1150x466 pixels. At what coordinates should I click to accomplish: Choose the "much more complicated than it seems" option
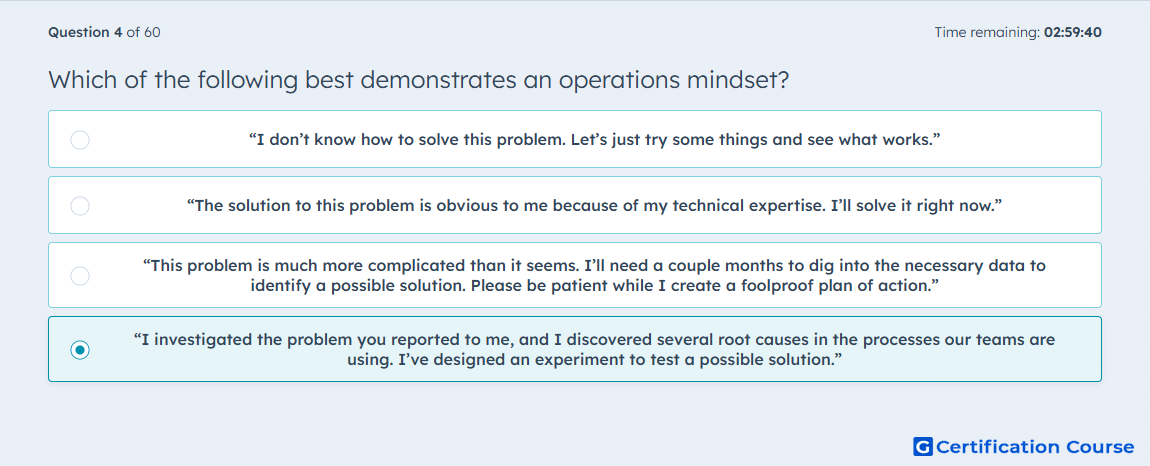[x=574, y=275]
